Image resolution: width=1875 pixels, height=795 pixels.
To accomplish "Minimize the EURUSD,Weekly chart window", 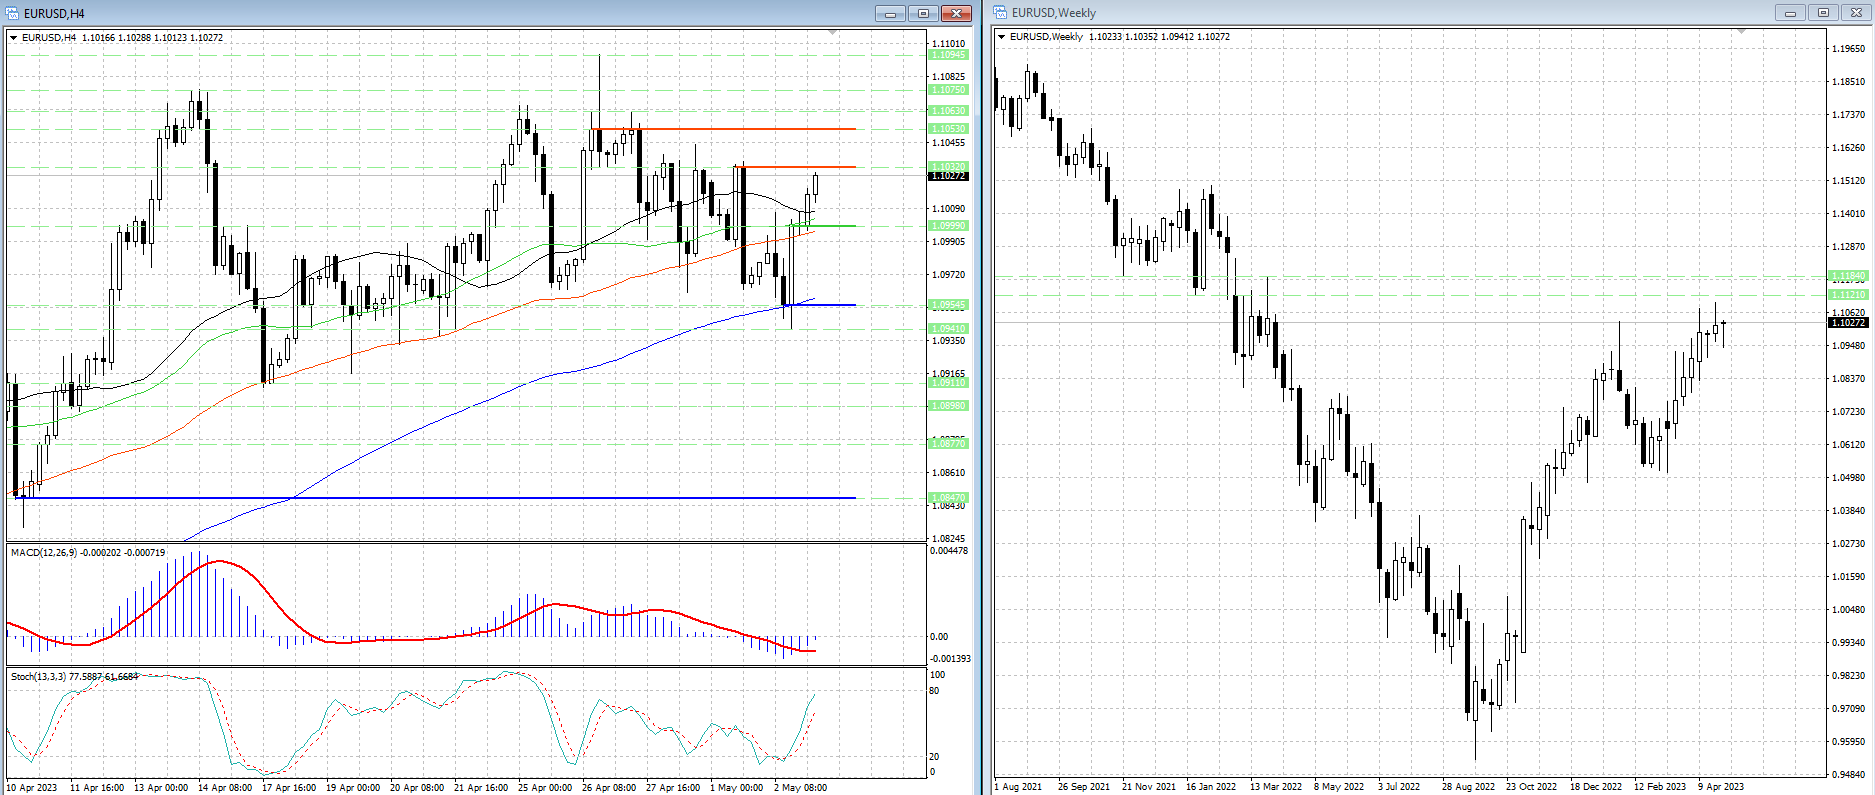I will (1789, 13).
